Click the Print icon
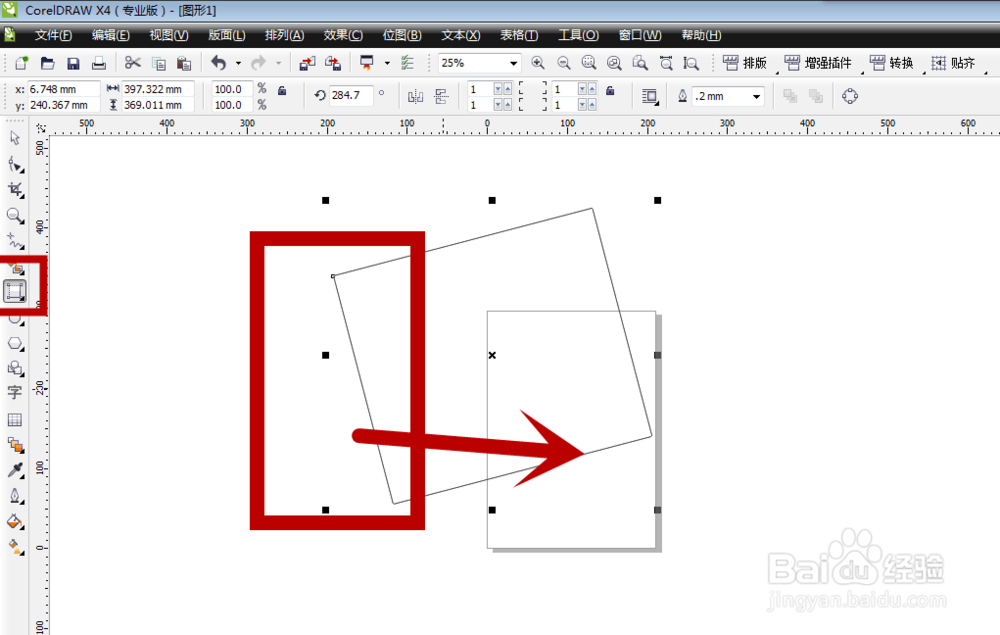 pos(98,63)
